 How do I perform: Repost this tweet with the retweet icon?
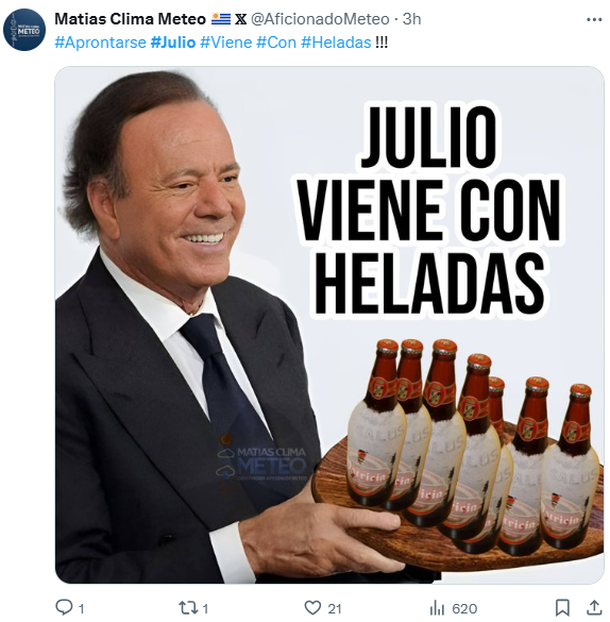[x=188, y=607]
